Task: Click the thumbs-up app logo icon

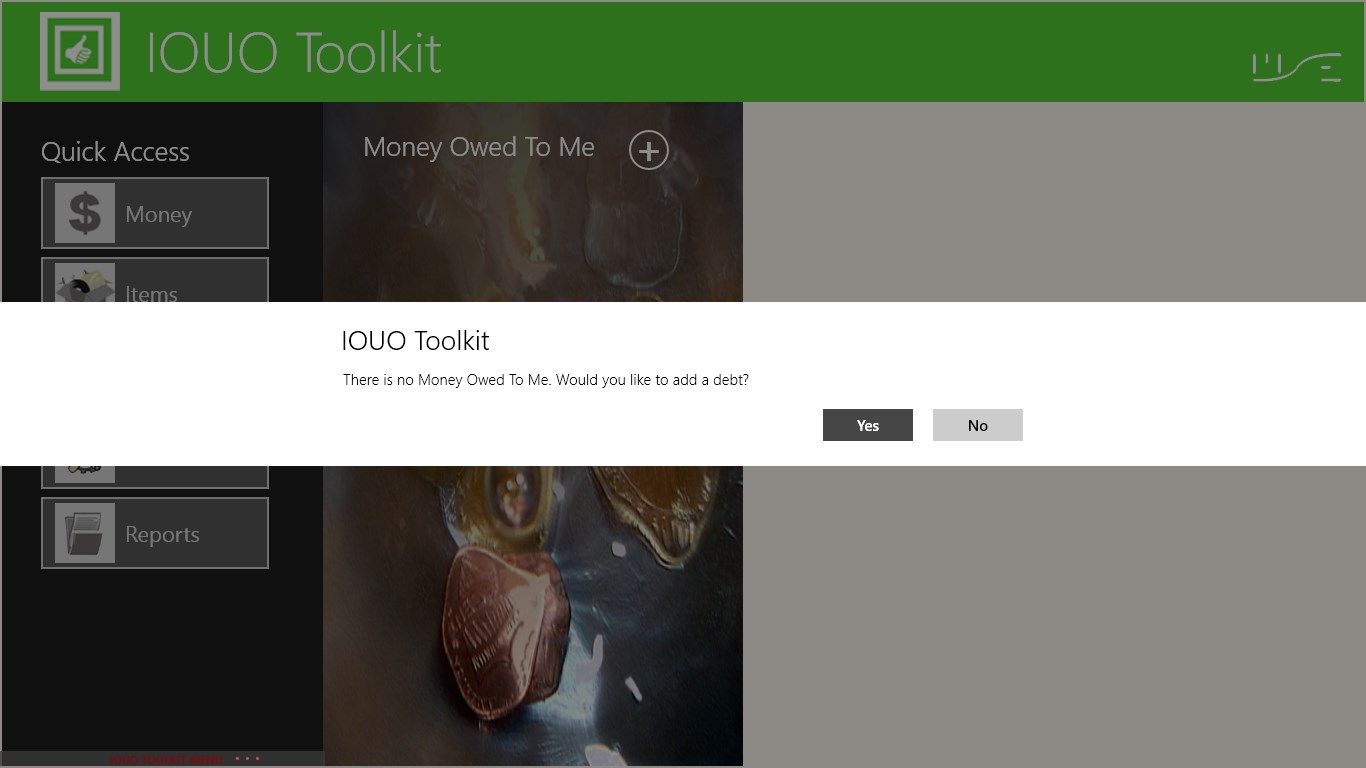Action: [x=80, y=51]
